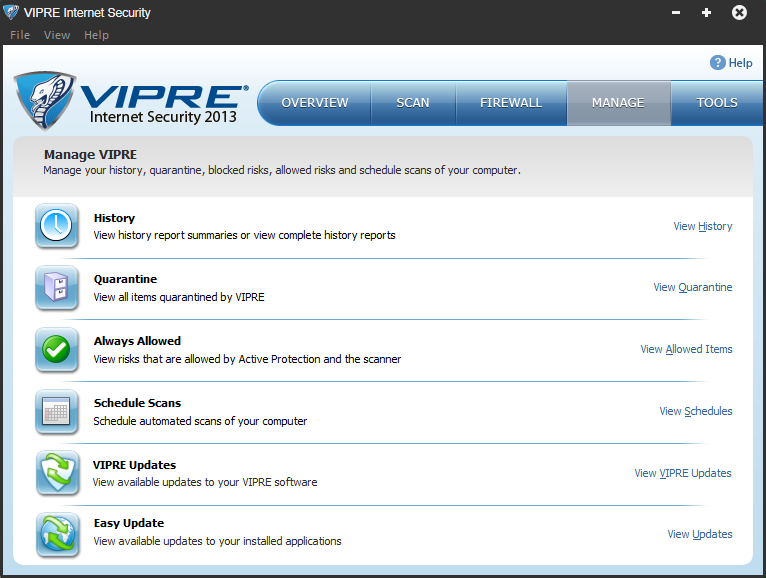The width and height of the screenshot is (766, 578).
Task: Click the History heading text
Action: 114,218
